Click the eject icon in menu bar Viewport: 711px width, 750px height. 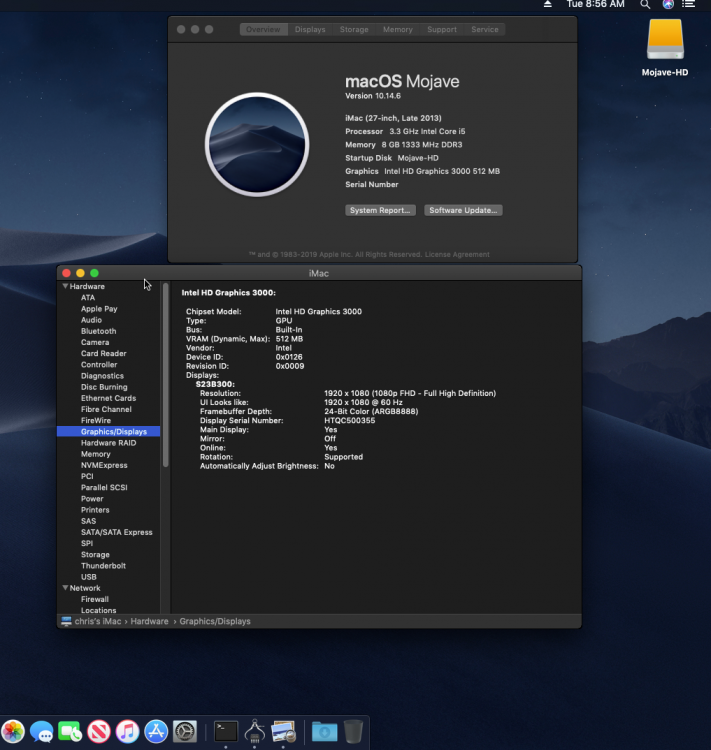(x=548, y=4)
